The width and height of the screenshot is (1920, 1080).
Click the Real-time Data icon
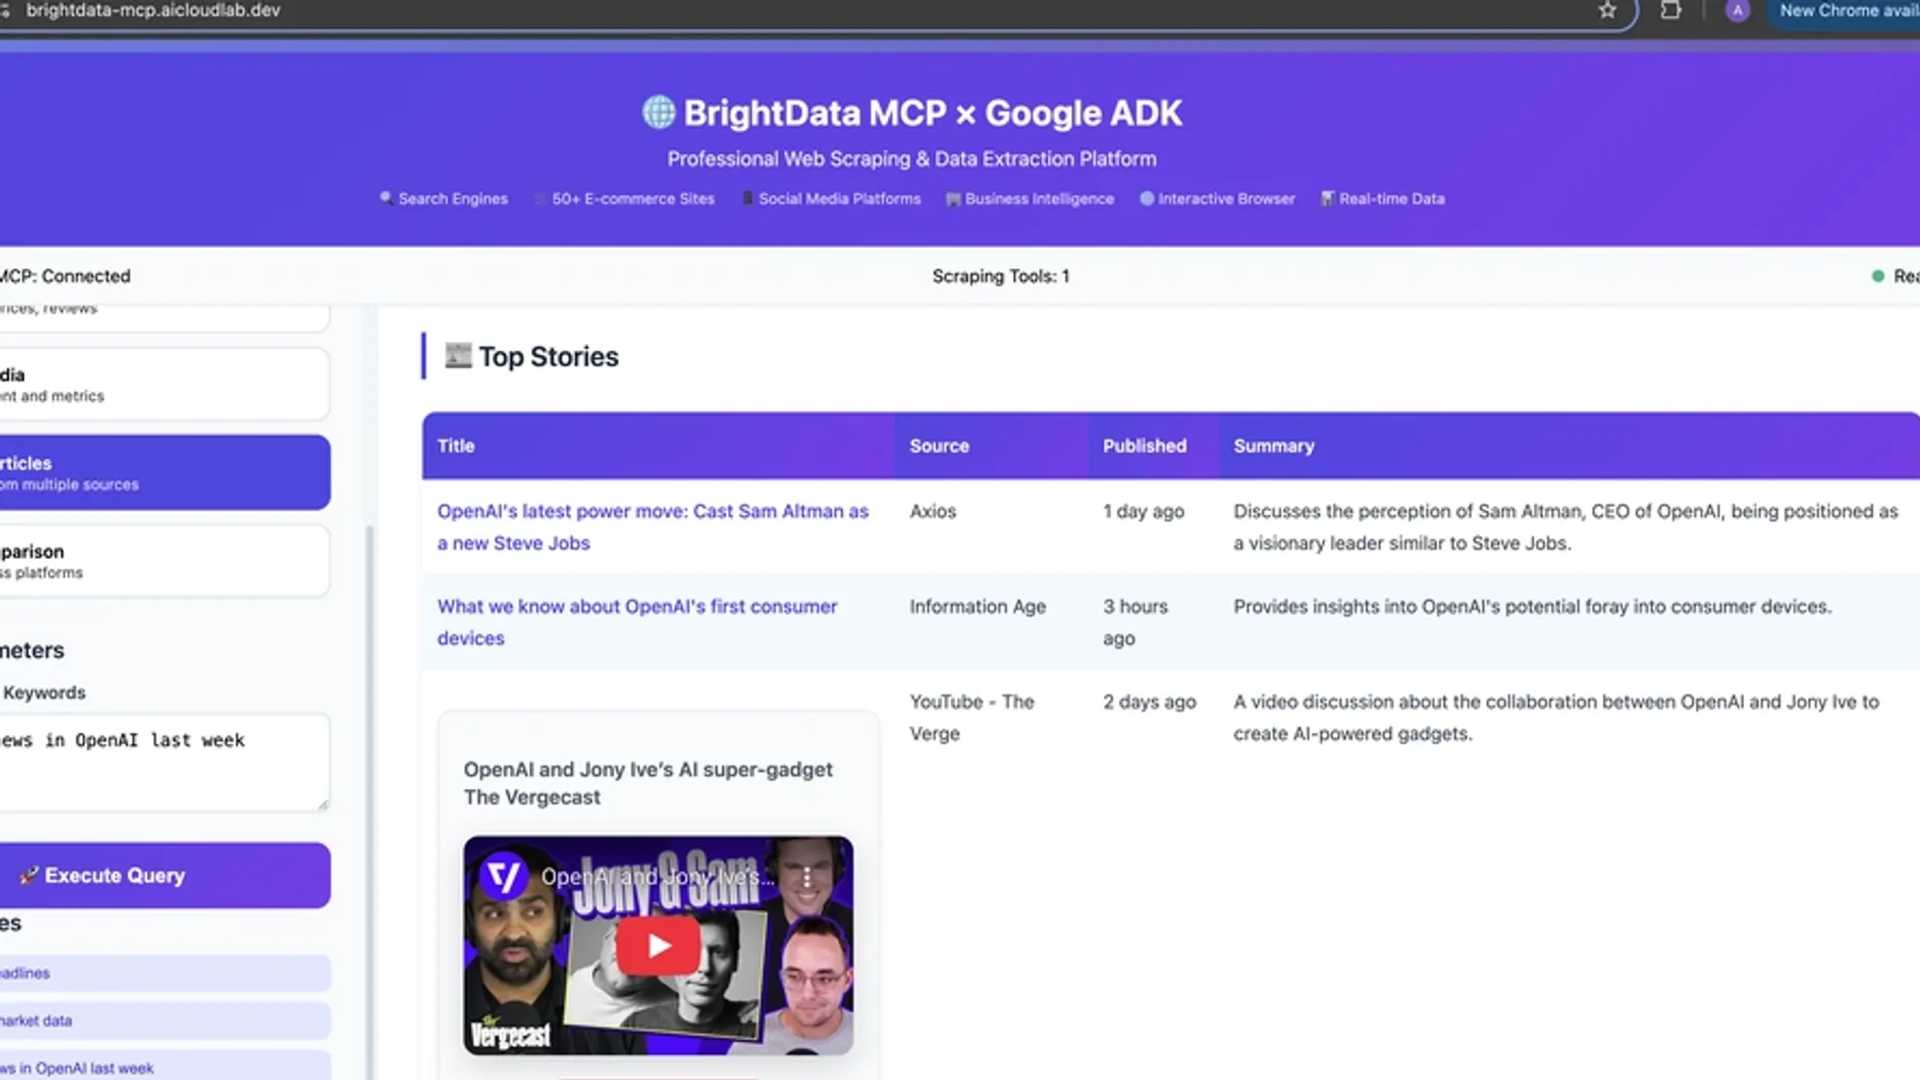click(x=1328, y=198)
